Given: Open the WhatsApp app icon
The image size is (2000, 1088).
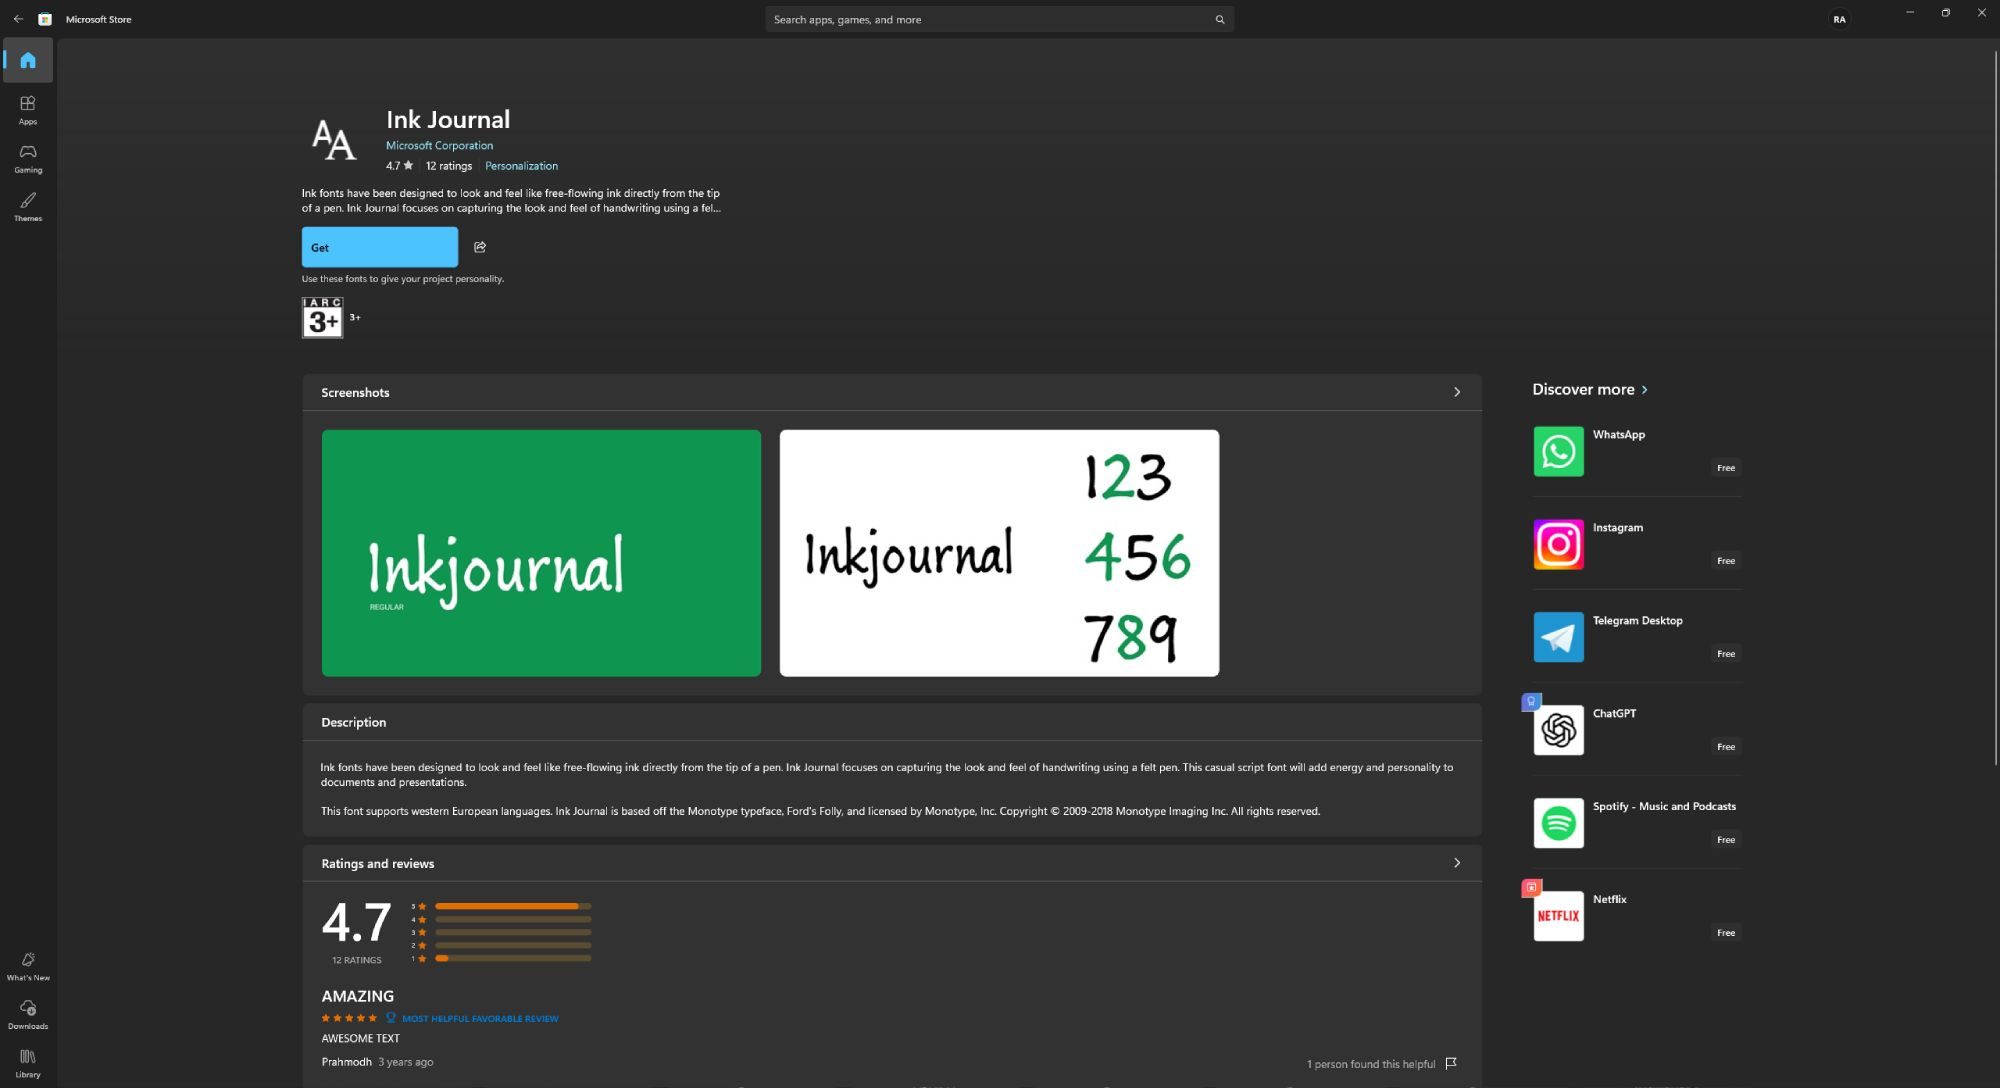Looking at the screenshot, I should pyautogui.click(x=1558, y=451).
